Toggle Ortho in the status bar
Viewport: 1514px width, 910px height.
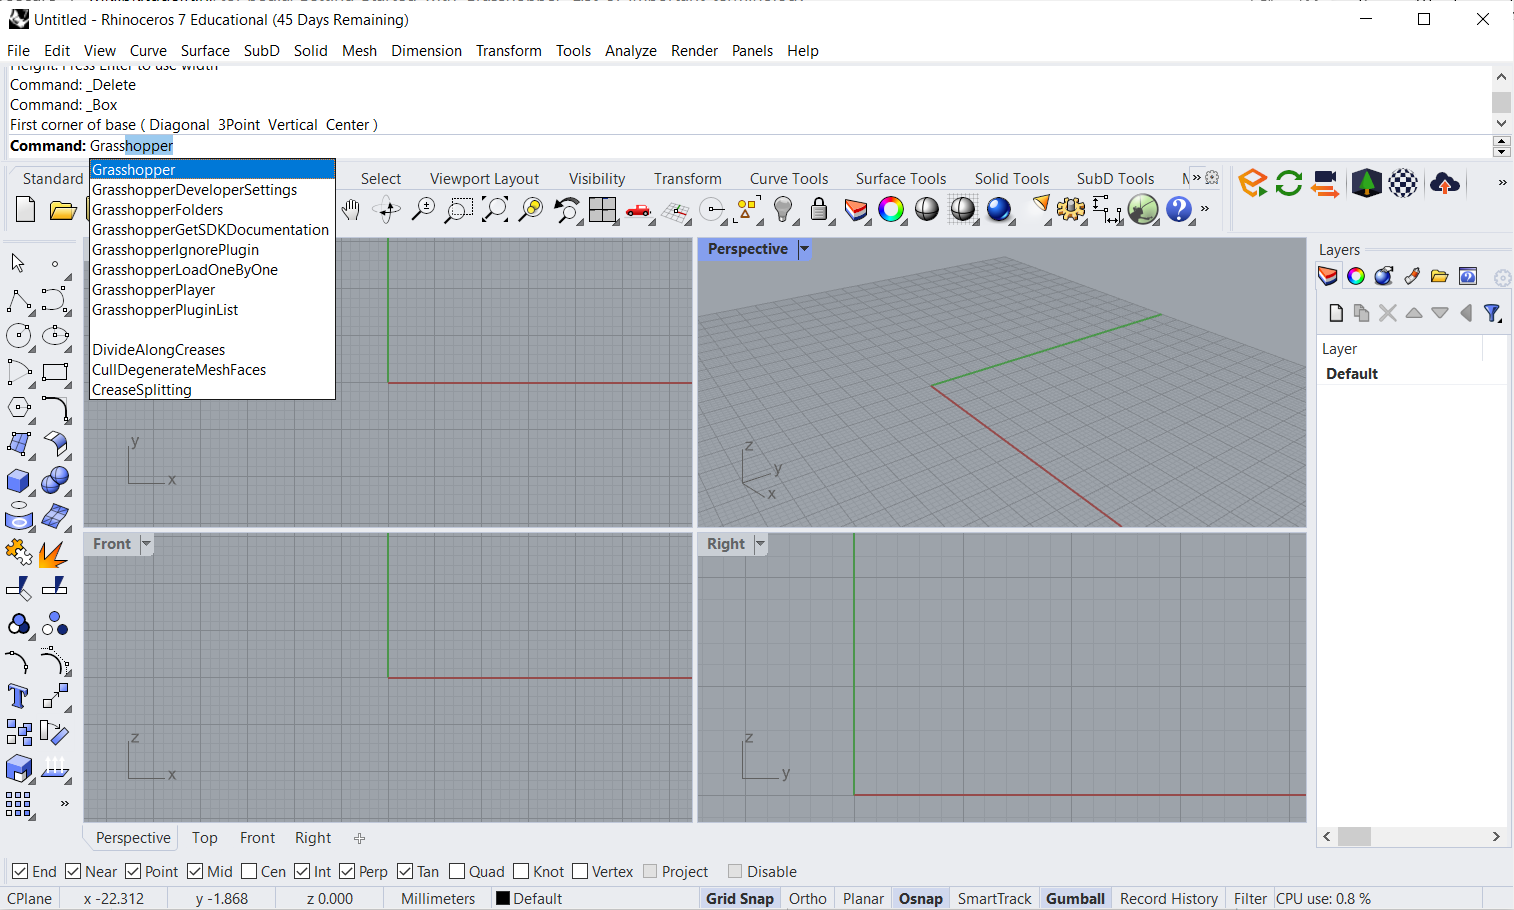[807, 899]
